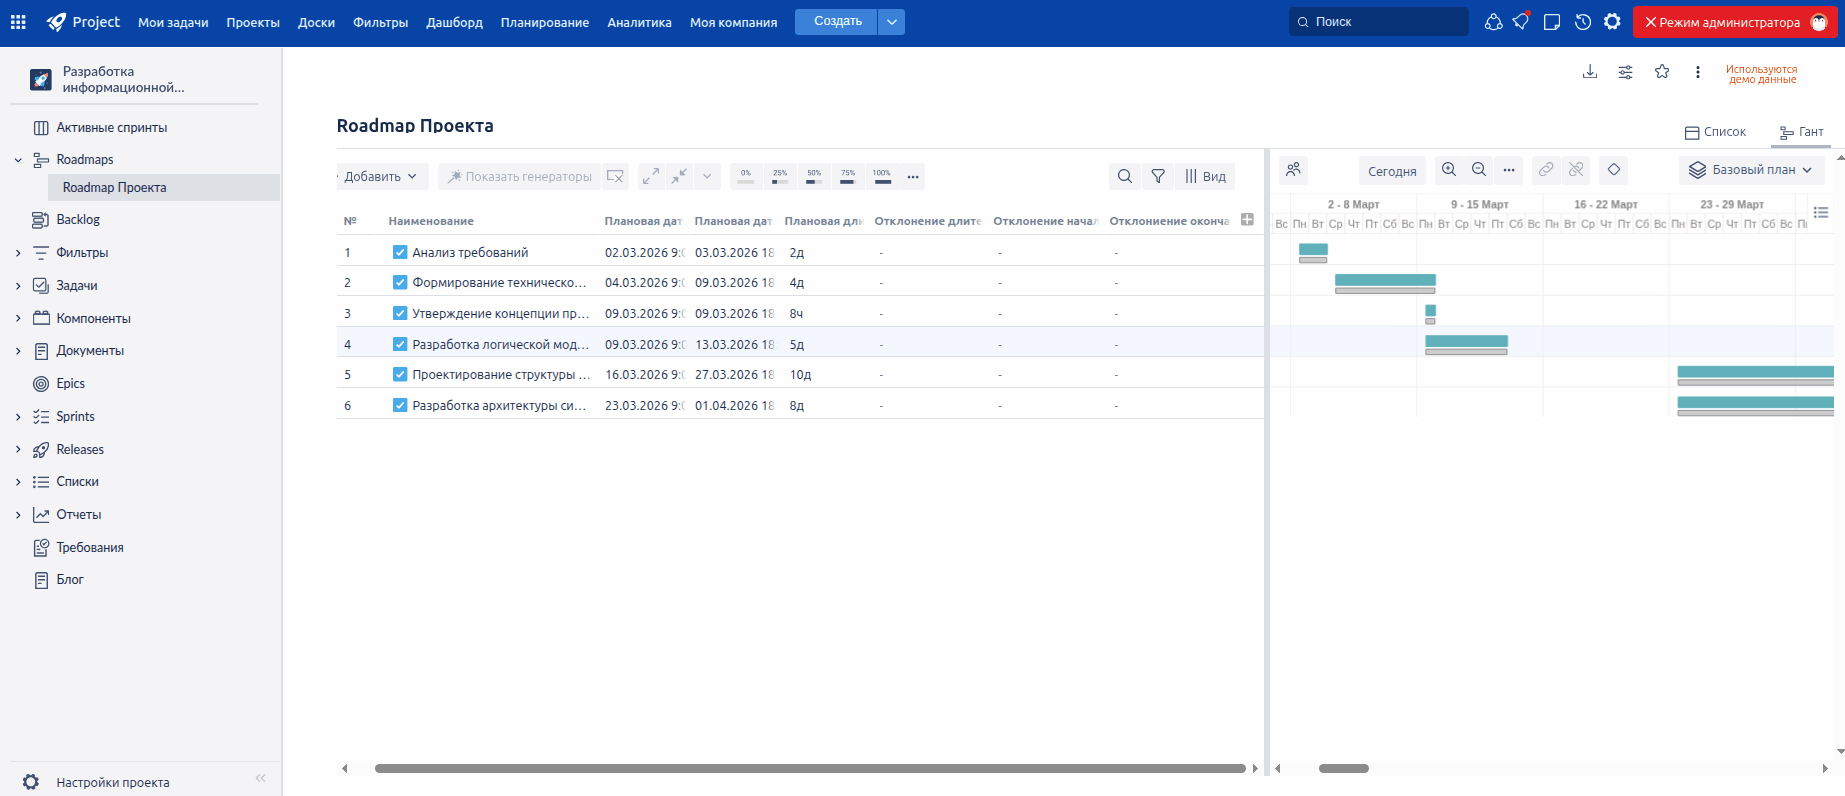Zoom out on the Gantt chart
This screenshot has width=1845, height=796.
[1479, 170]
